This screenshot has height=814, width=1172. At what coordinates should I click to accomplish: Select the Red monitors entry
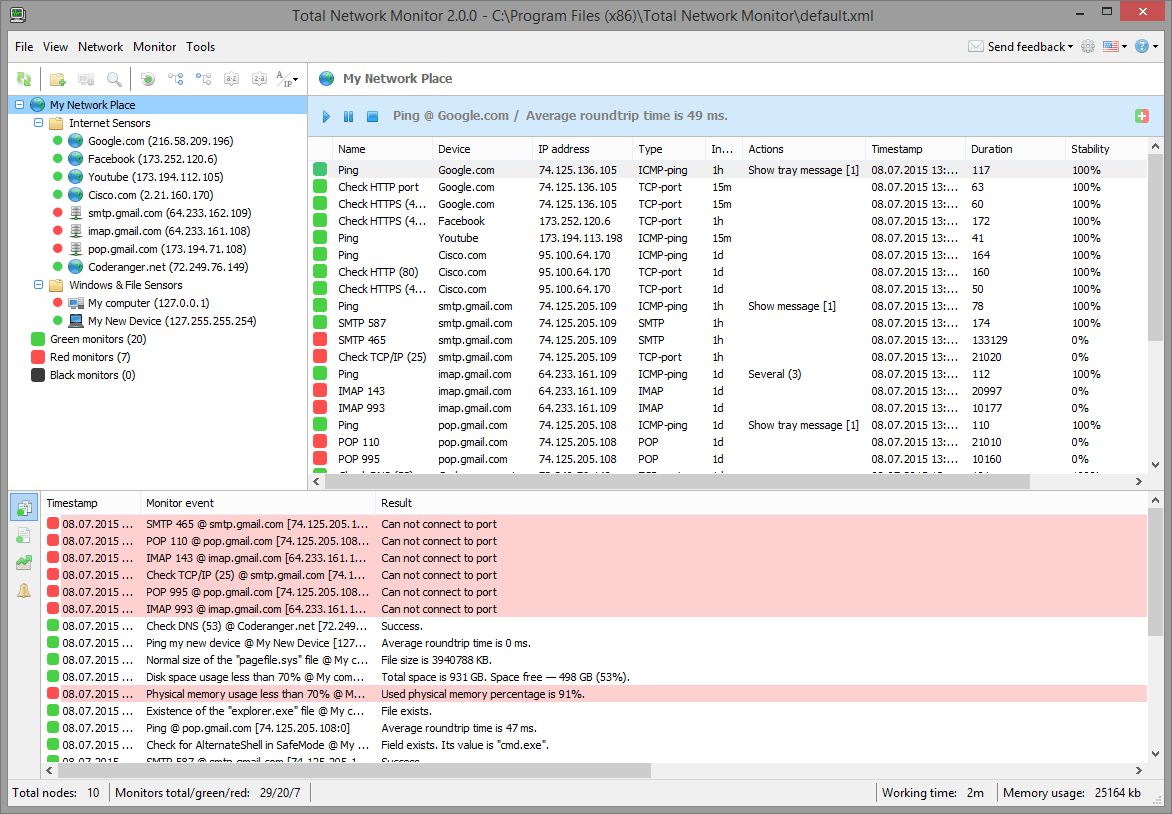(89, 356)
